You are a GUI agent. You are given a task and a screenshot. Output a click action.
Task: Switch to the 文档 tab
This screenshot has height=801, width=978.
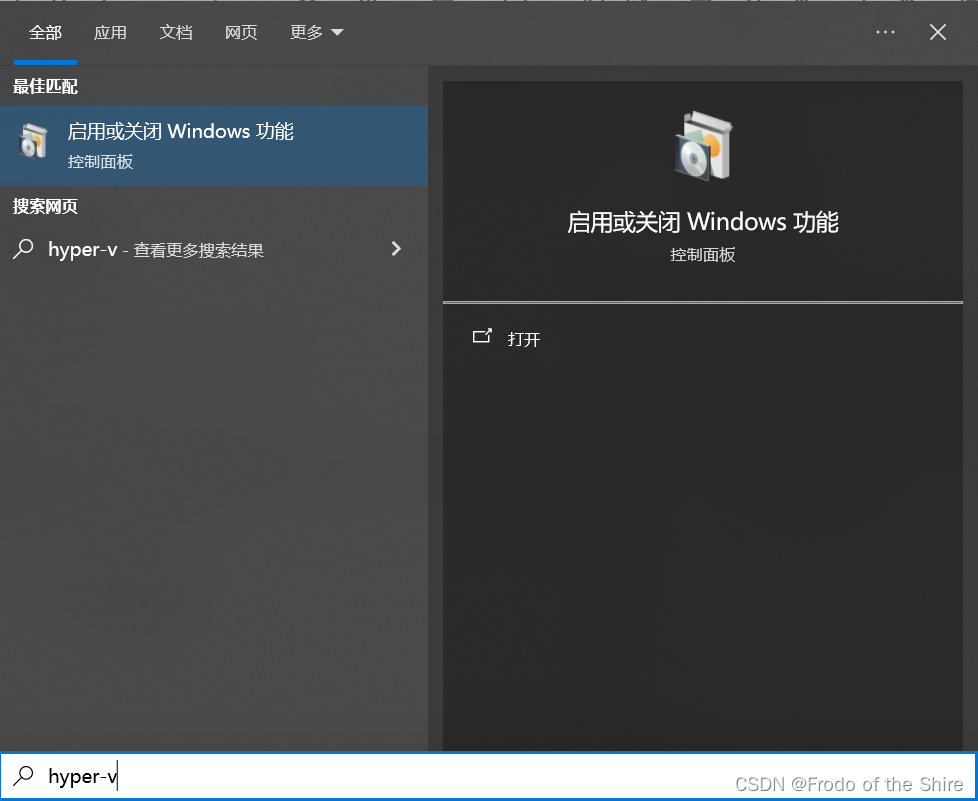[x=176, y=32]
